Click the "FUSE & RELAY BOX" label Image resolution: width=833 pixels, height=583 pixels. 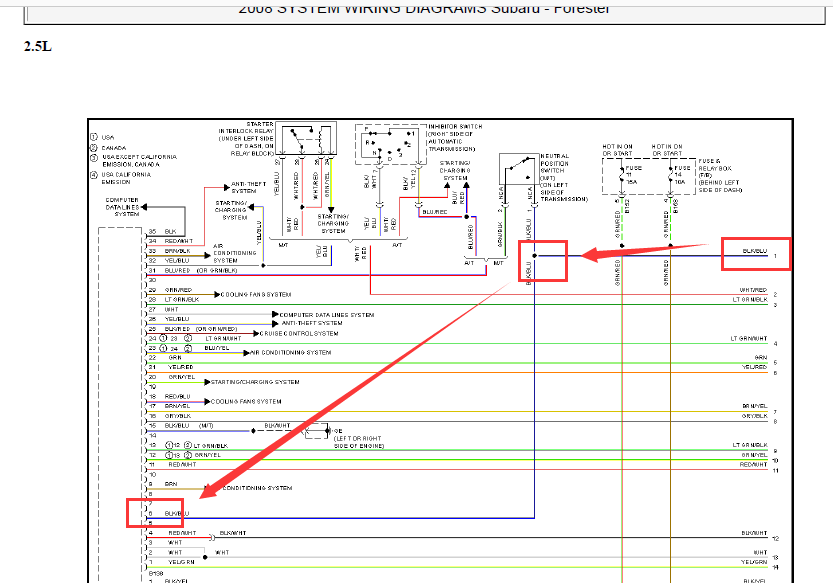pyautogui.click(x=720, y=175)
